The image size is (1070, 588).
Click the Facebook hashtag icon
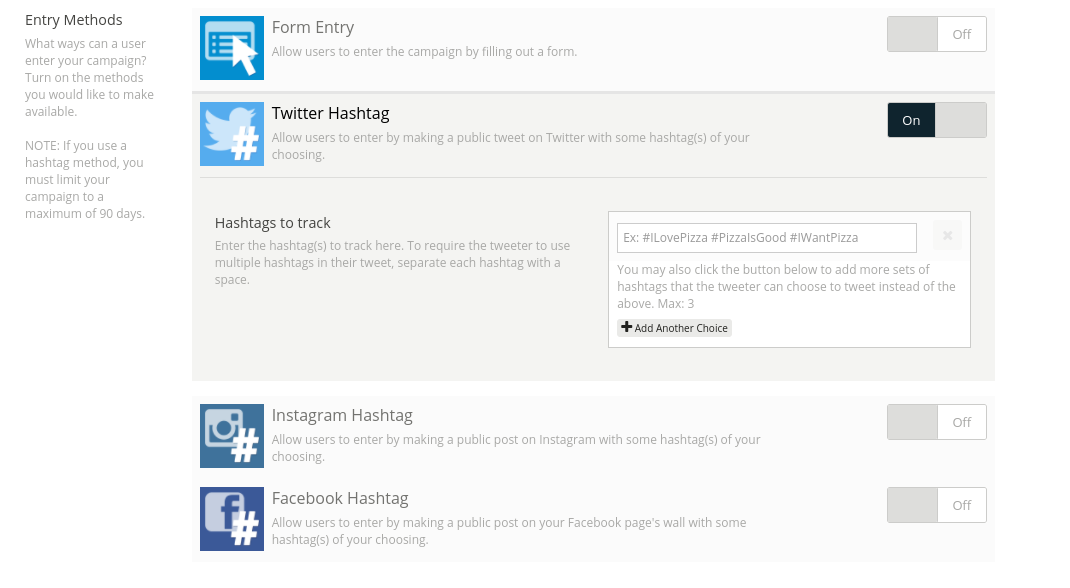(232, 519)
